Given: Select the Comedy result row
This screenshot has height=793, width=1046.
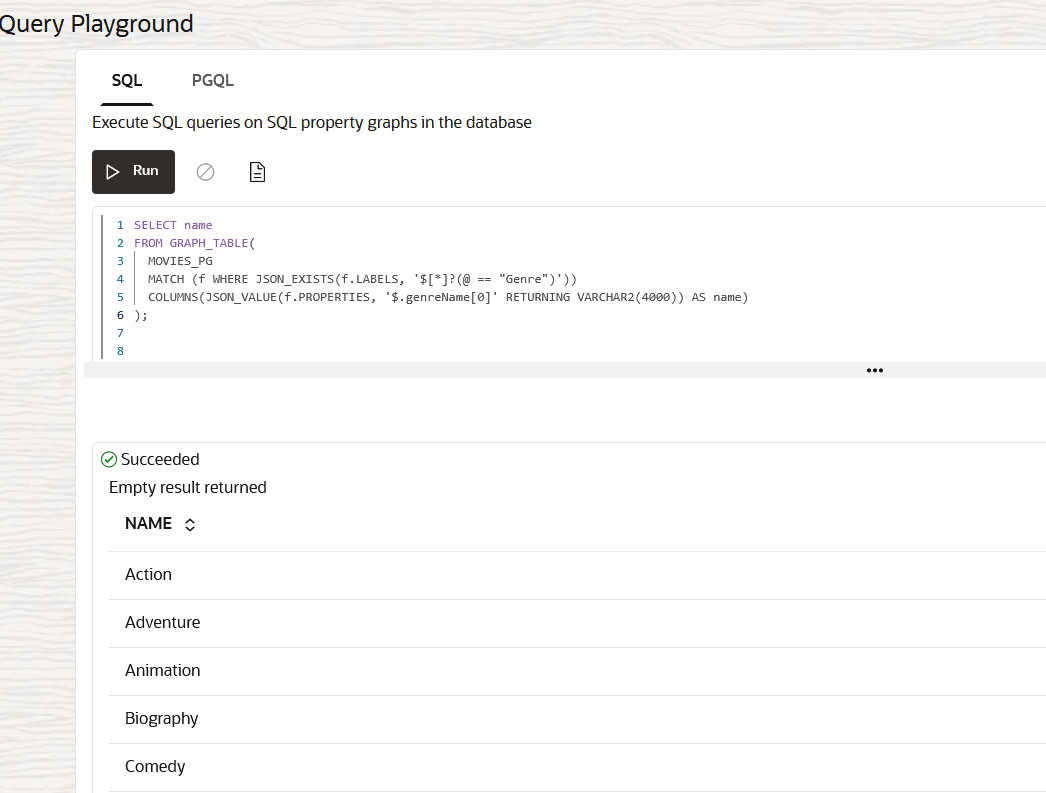Looking at the screenshot, I should (x=155, y=766).
